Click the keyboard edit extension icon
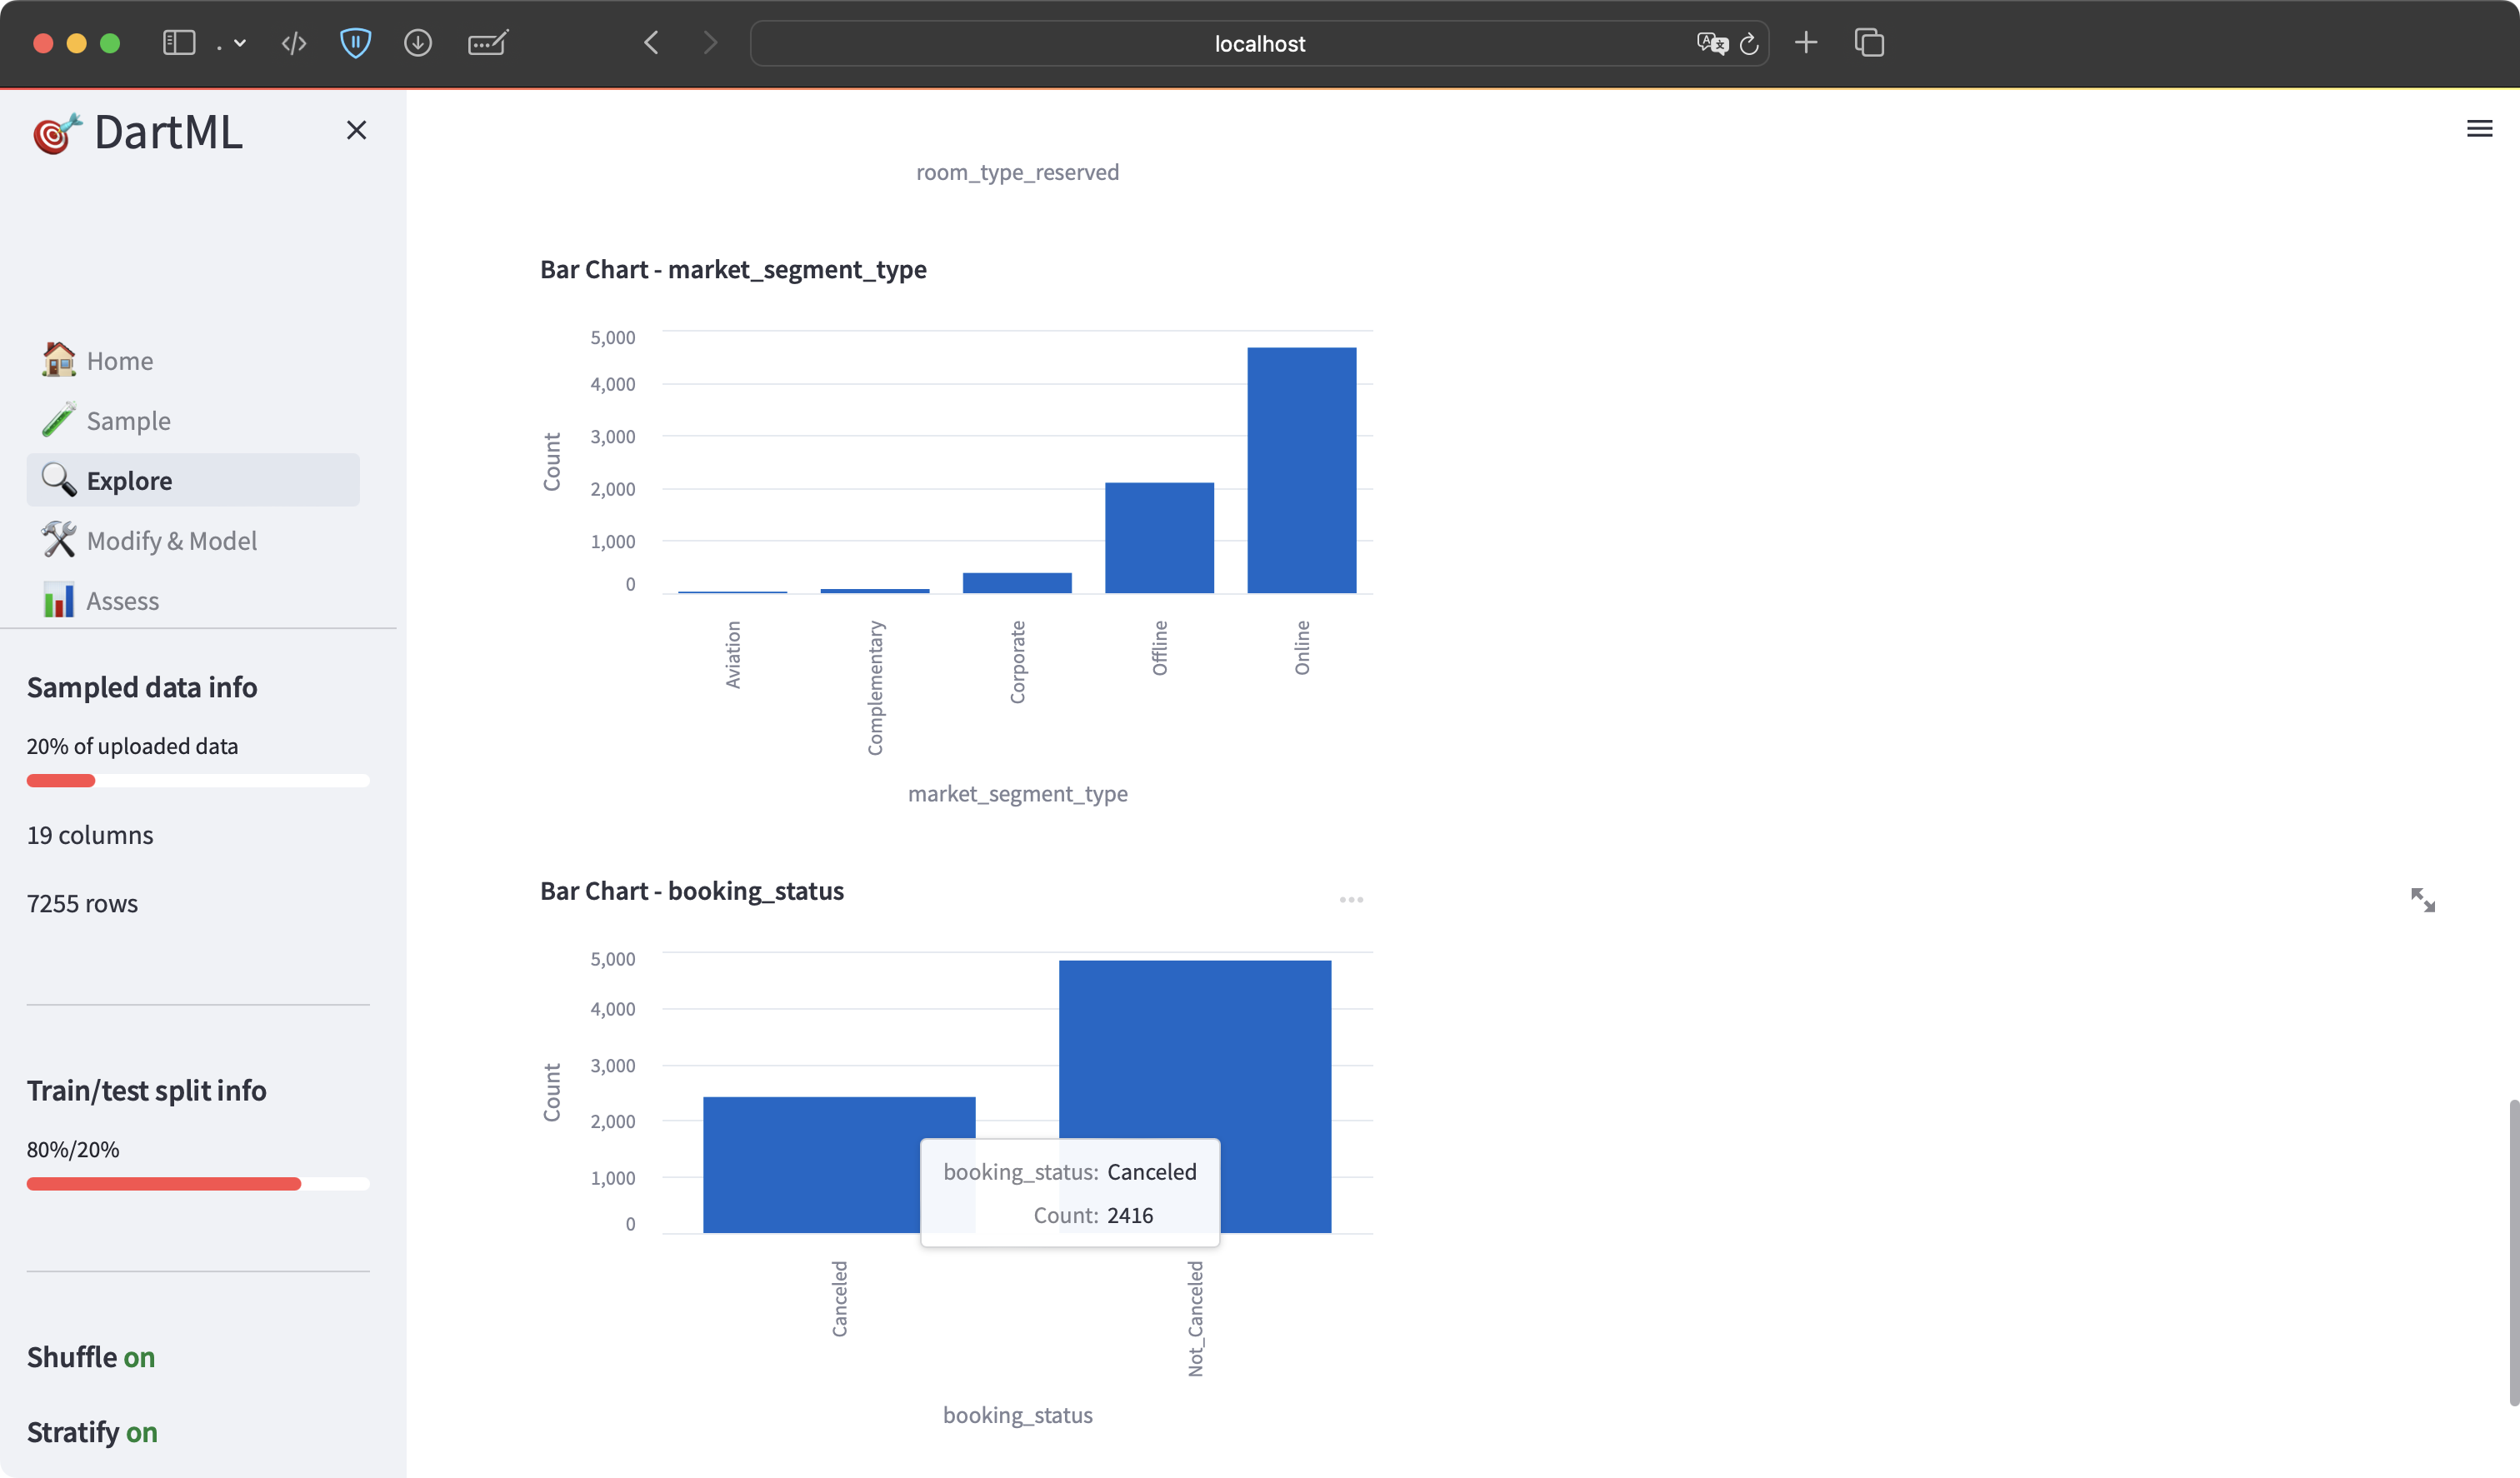Viewport: 2520px width, 1478px height. 488,43
